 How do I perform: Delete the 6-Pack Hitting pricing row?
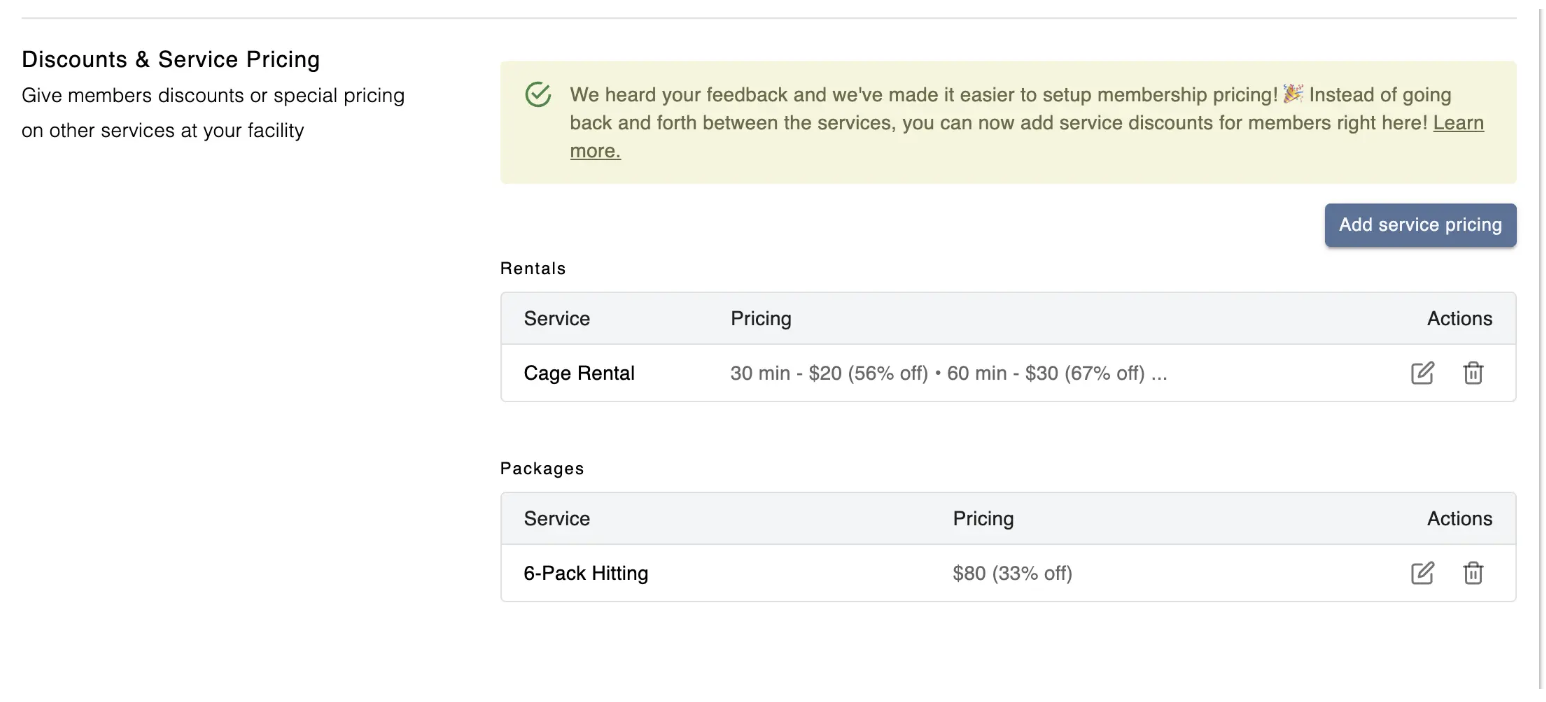pos(1473,573)
